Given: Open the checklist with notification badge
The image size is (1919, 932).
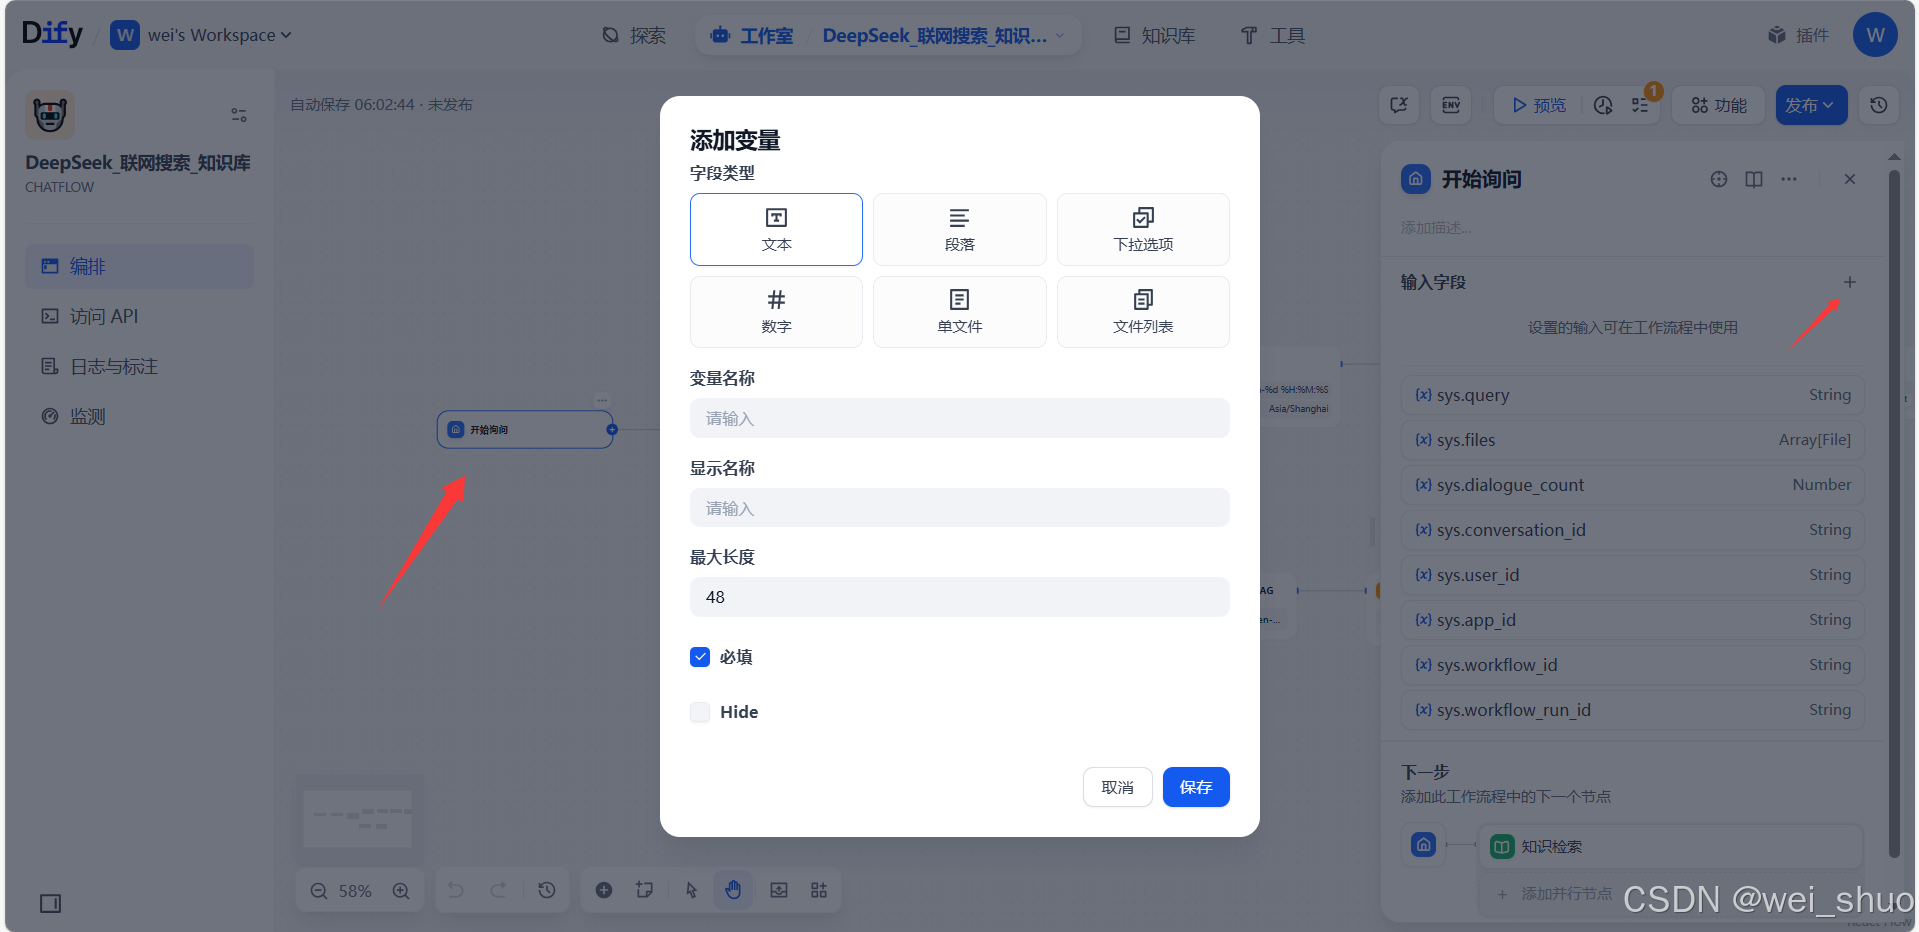Looking at the screenshot, I should tap(1640, 105).
